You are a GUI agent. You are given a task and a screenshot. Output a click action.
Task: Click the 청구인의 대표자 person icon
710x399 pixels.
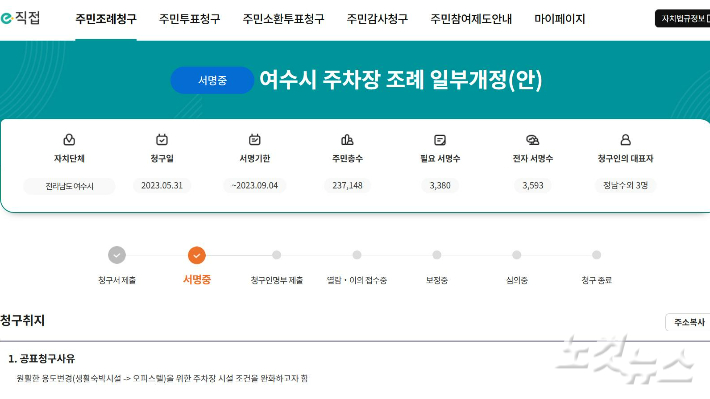[x=625, y=139]
